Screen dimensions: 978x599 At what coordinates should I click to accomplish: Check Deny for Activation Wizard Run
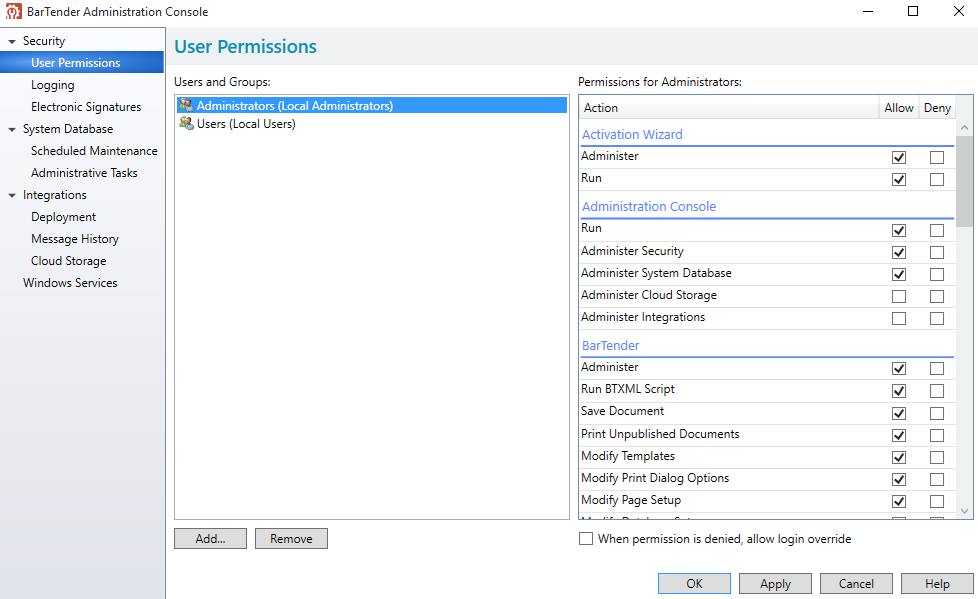click(937, 179)
